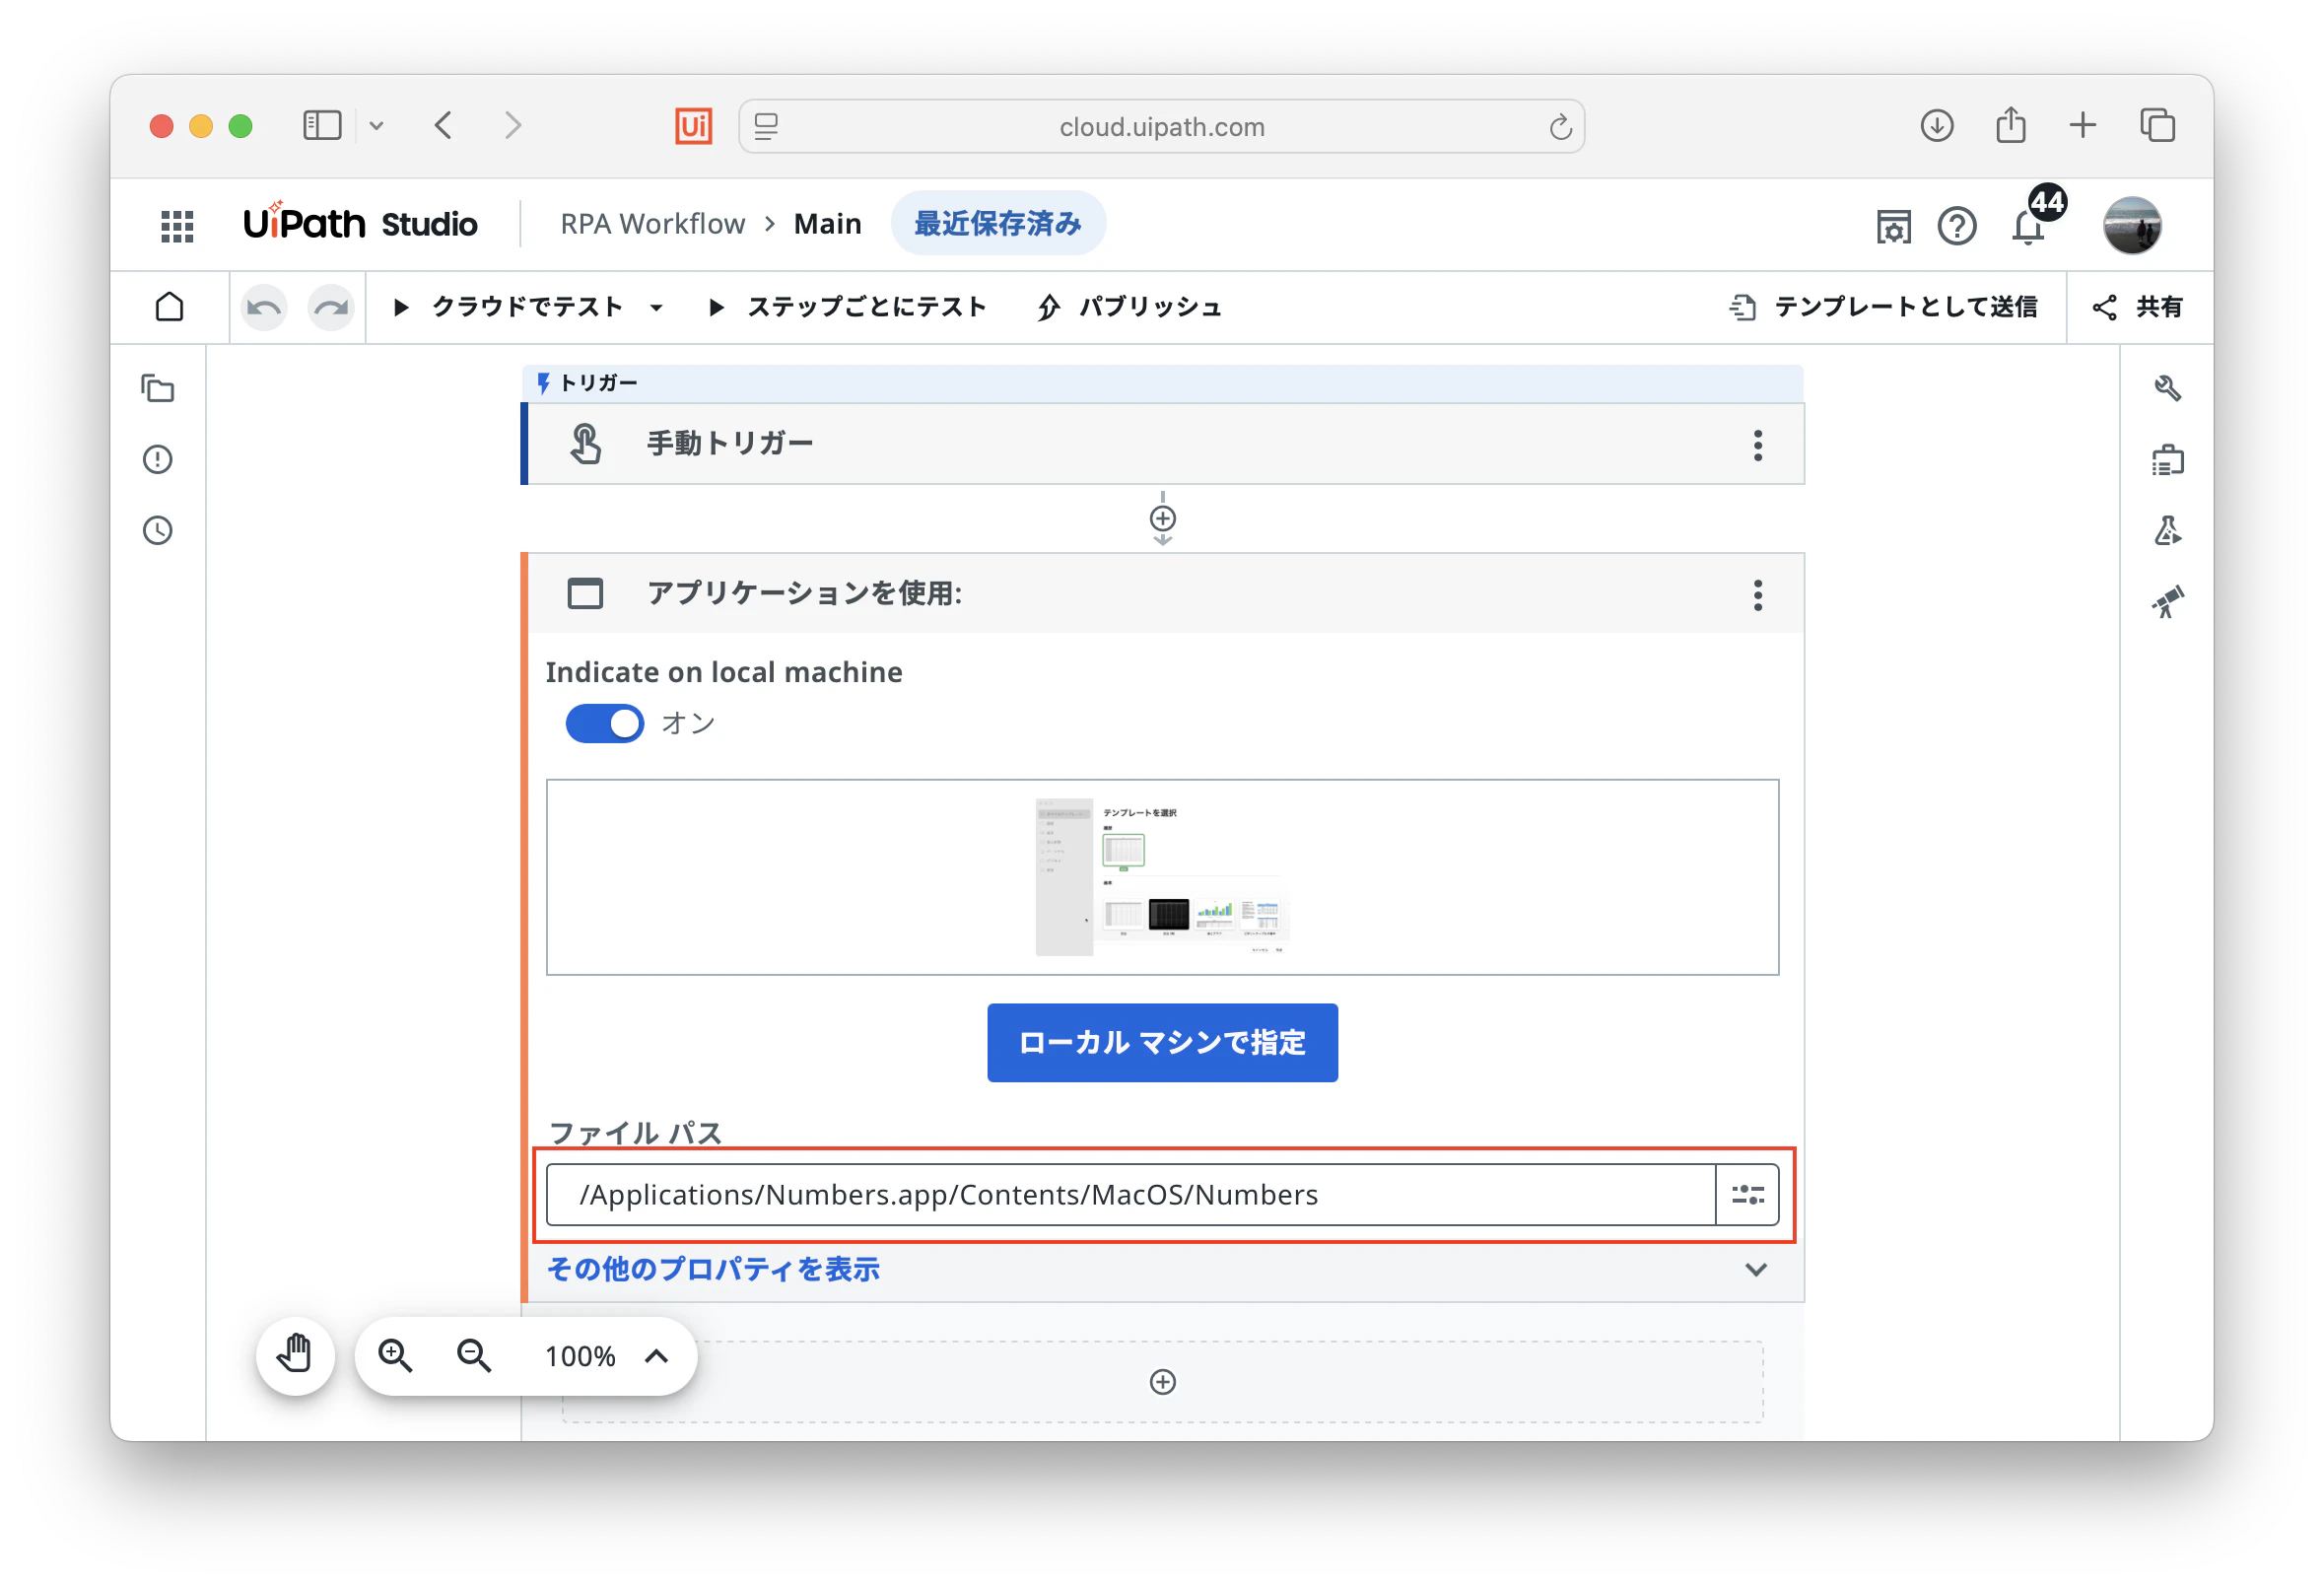Click その他のプロパティを表示 link
The image size is (2324, 1587).
pos(713,1270)
